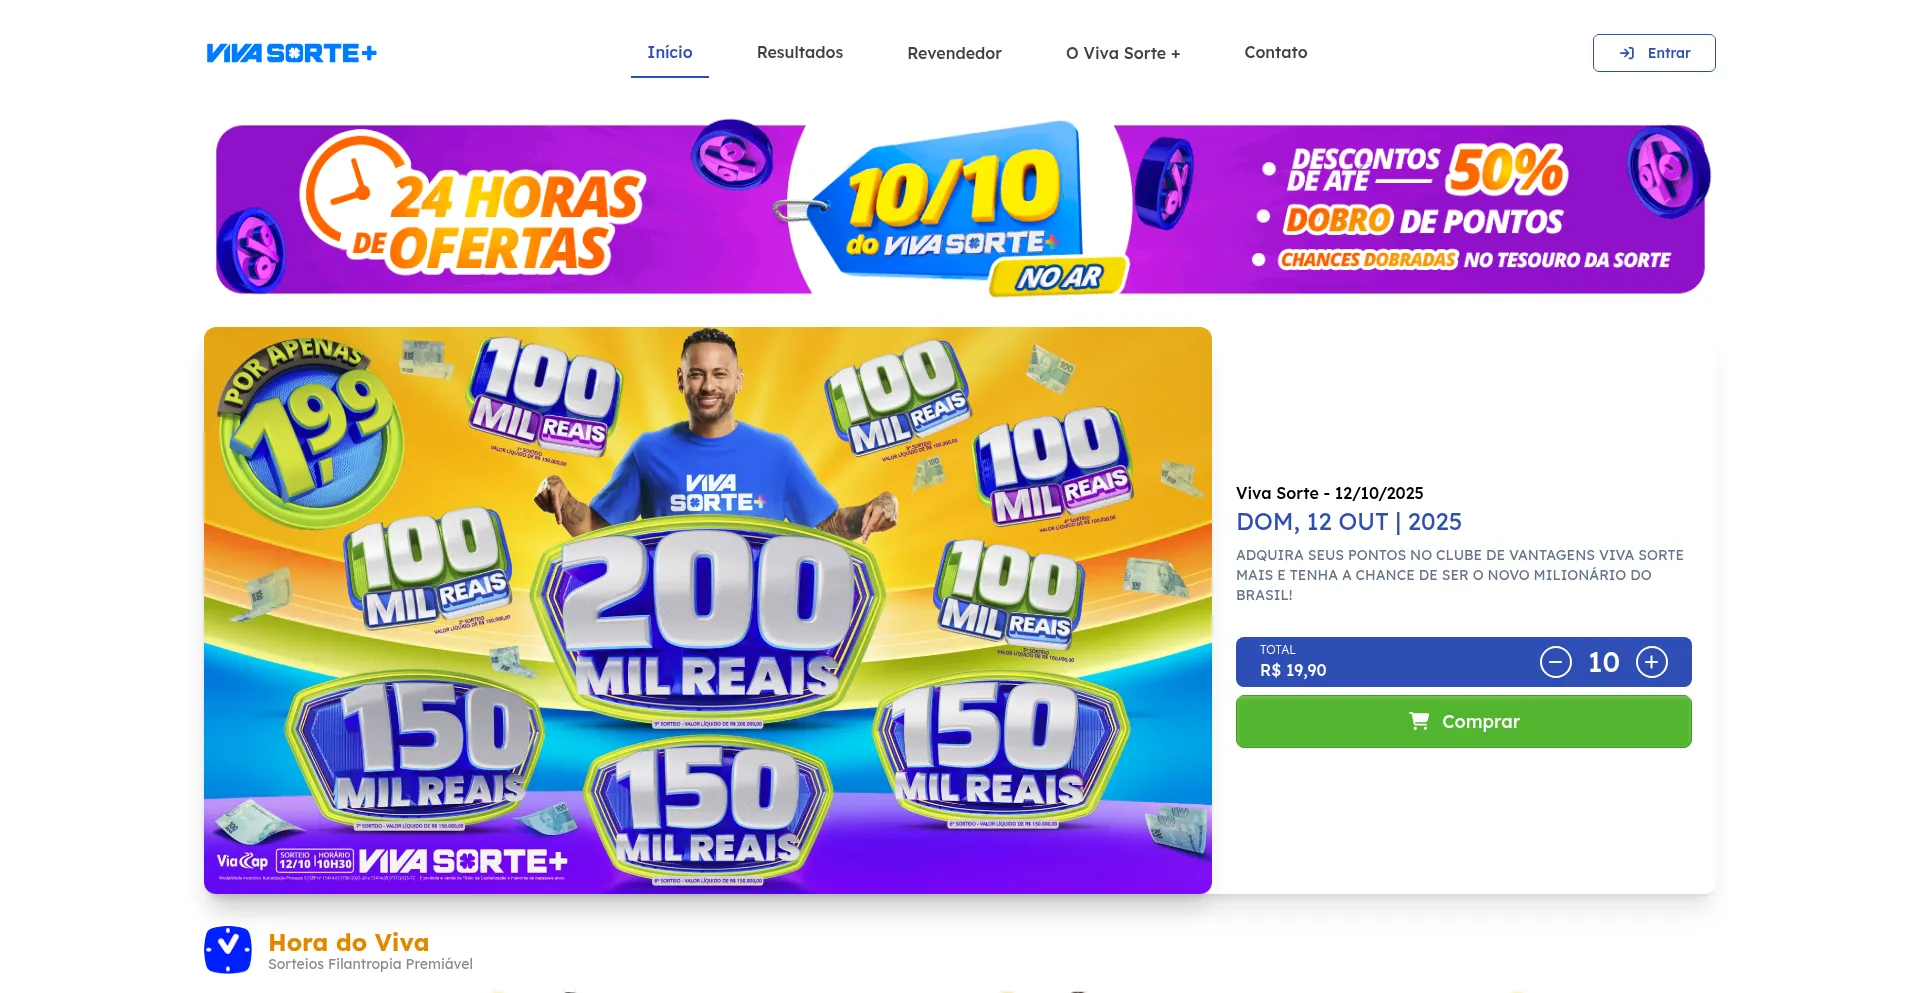
Task: Click the Viva Sorte+ logo
Action: point(291,53)
